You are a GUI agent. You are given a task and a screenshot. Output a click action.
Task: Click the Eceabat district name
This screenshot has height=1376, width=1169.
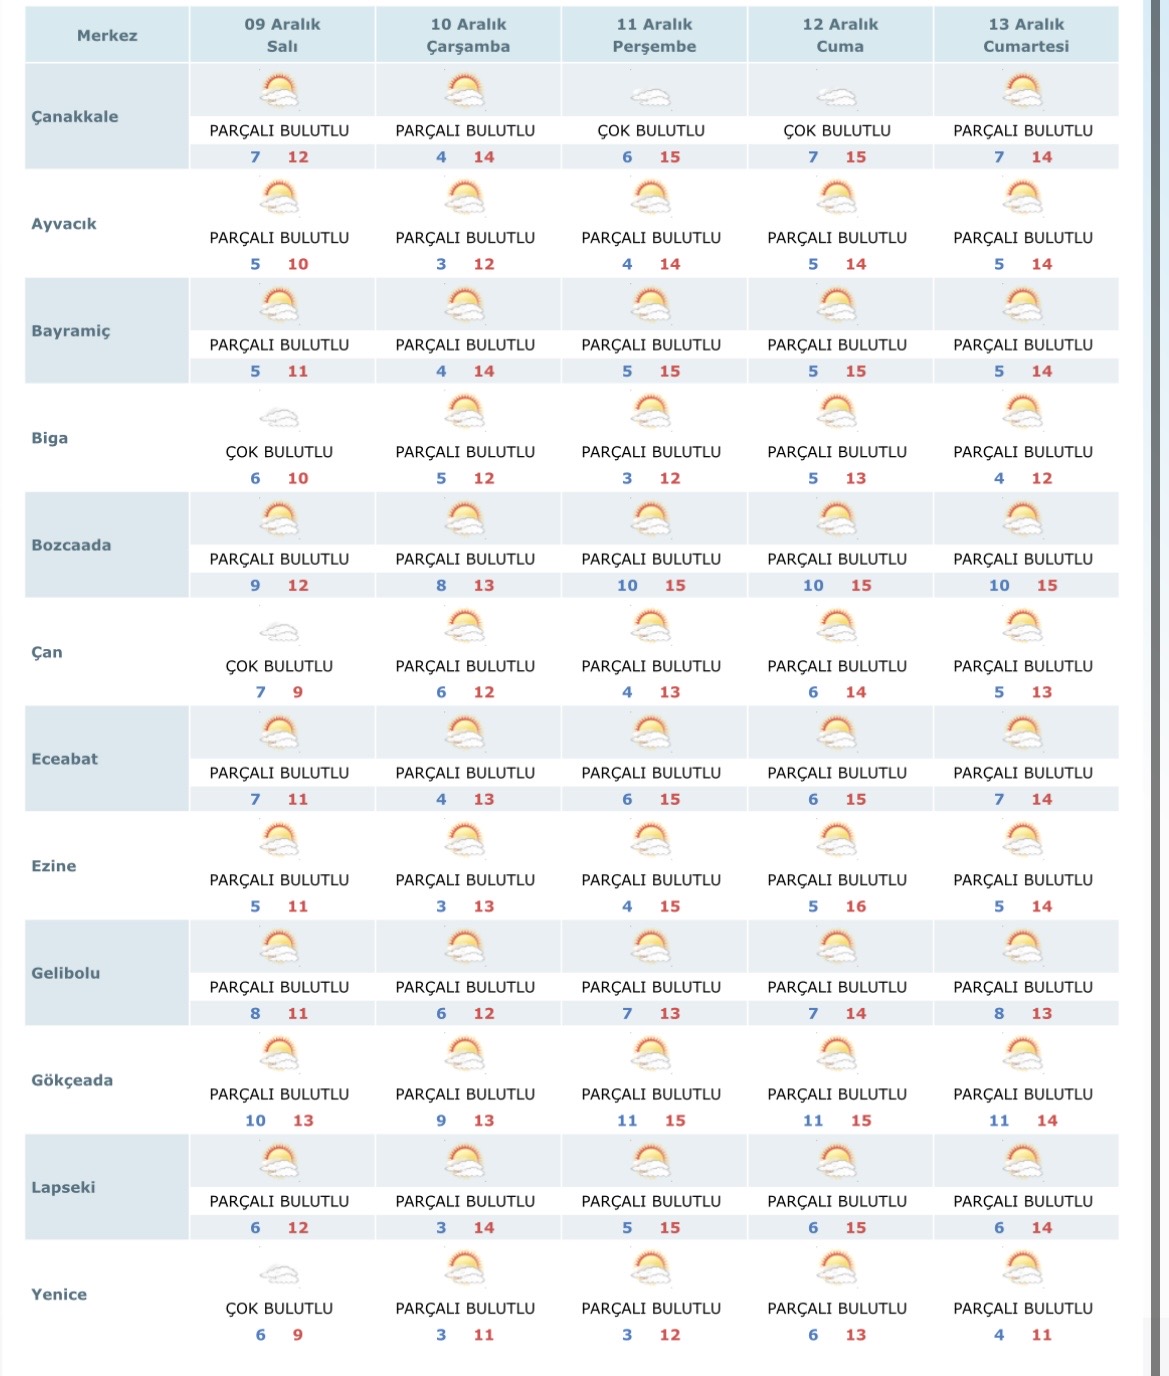(x=65, y=759)
